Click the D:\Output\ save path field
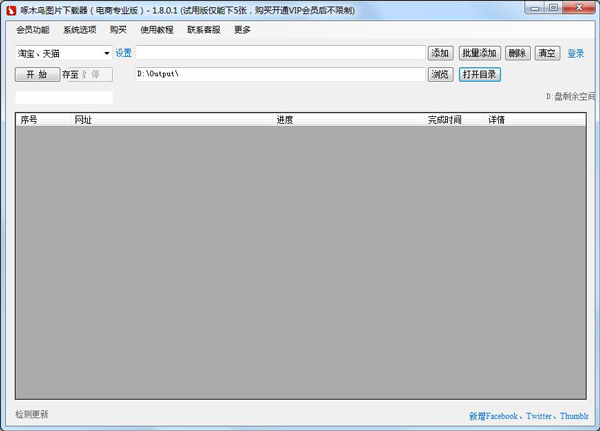The width and height of the screenshot is (600, 431). pos(280,74)
